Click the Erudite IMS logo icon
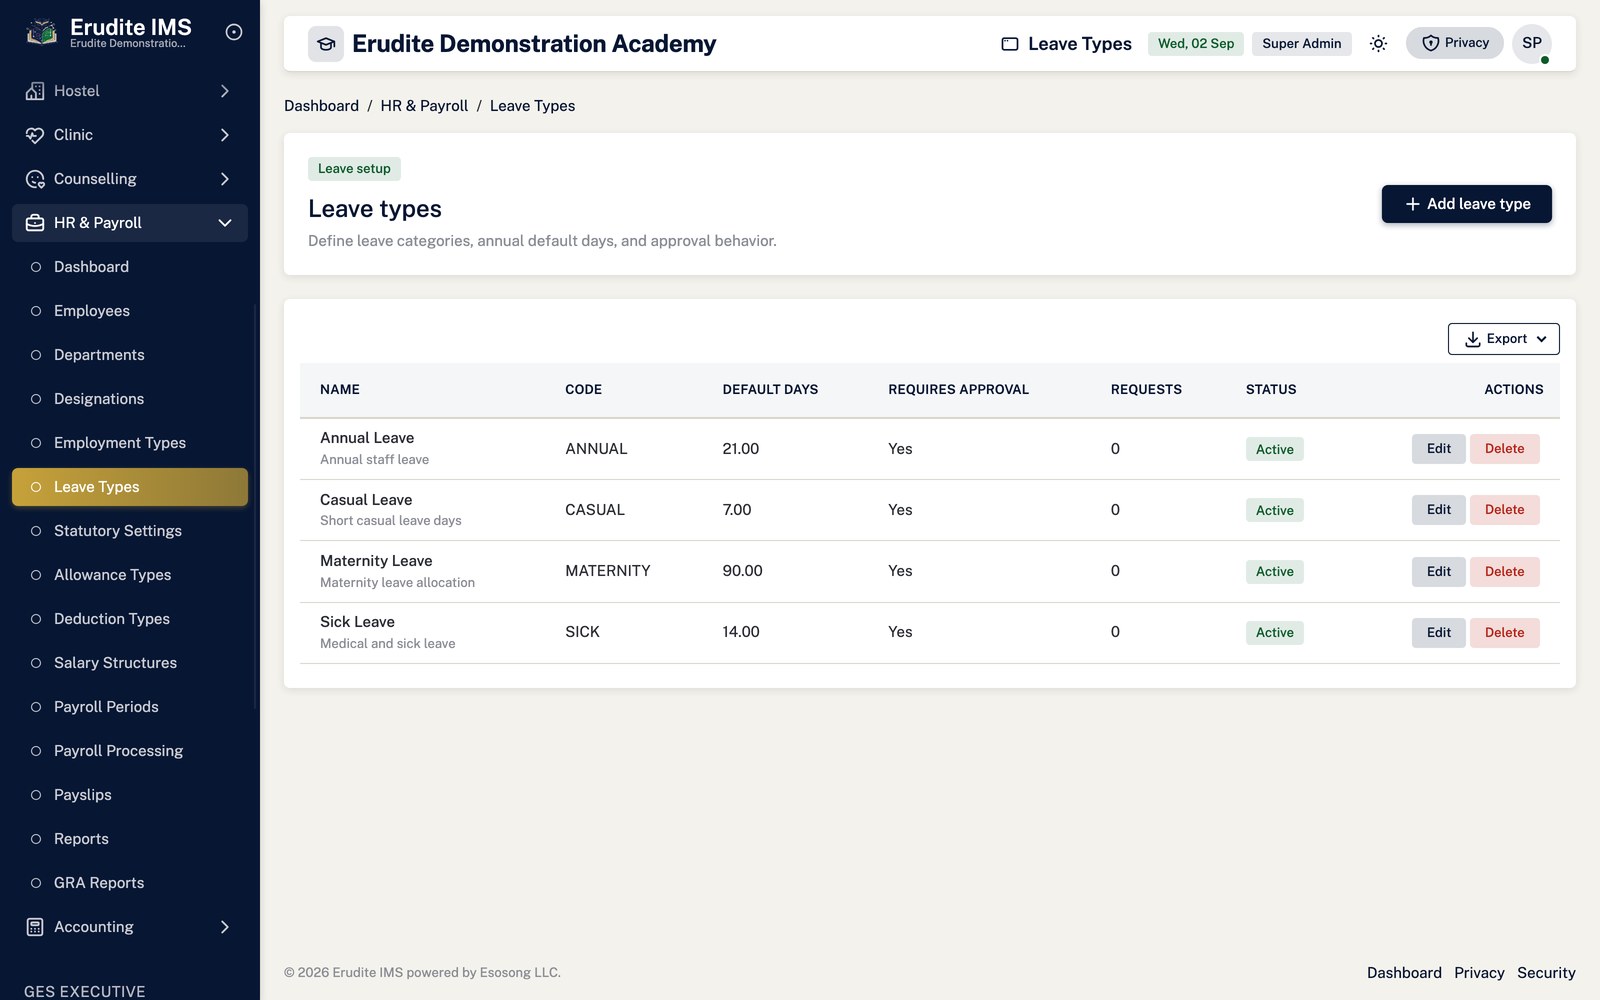This screenshot has height=1000, width=1600. point(41,32)
